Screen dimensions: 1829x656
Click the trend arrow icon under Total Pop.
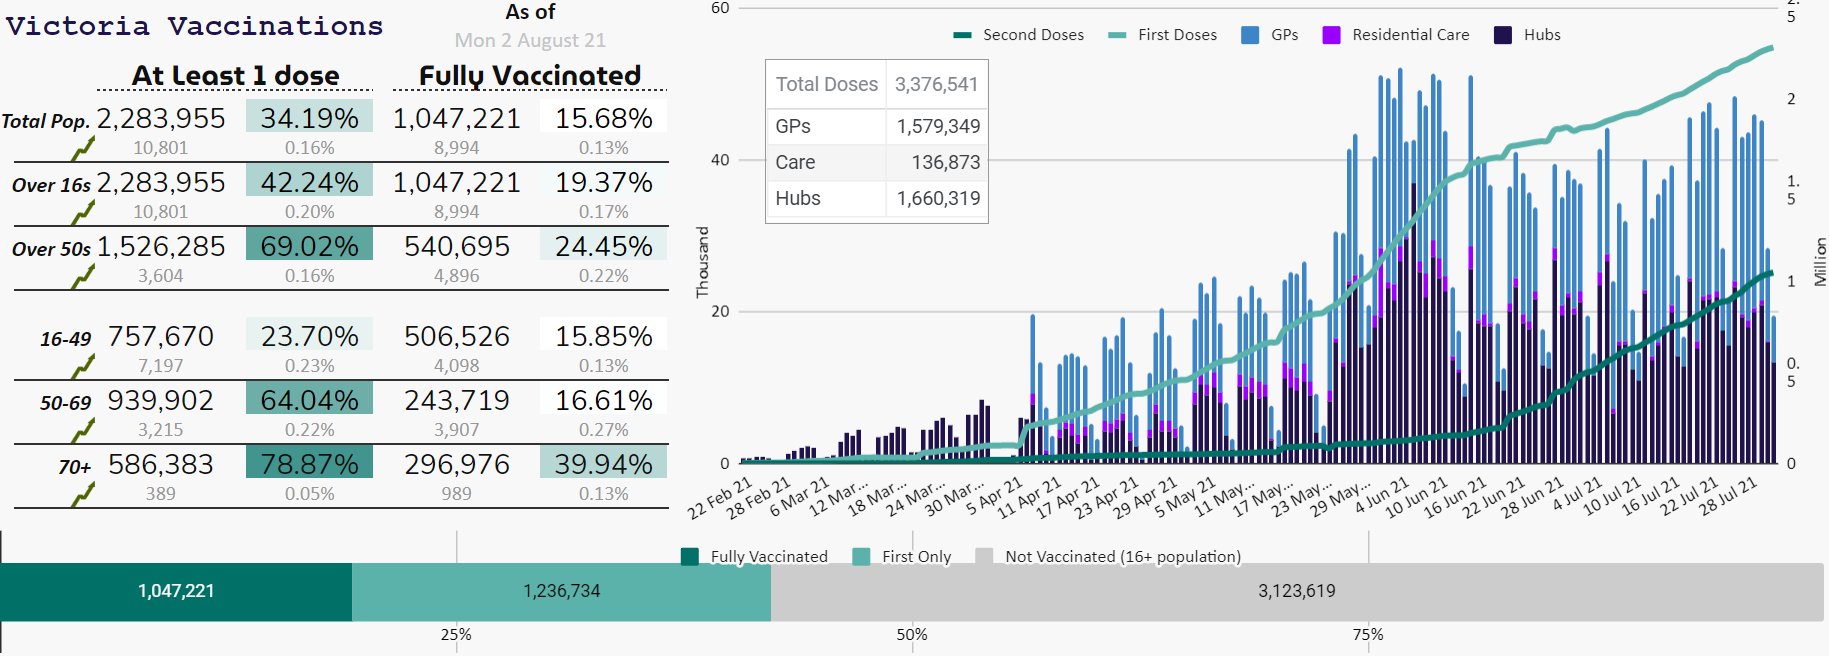pos(83,148)
